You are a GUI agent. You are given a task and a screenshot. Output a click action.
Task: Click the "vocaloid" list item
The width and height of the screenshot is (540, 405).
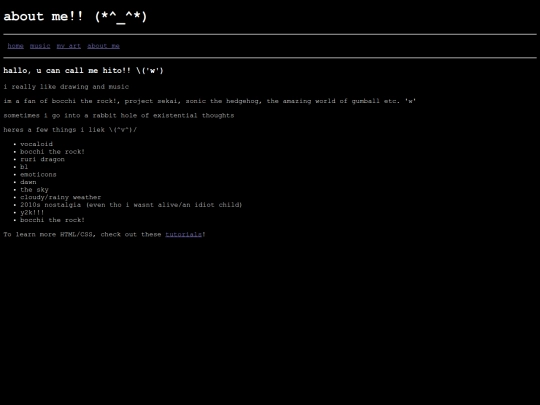tap(37, 144)
